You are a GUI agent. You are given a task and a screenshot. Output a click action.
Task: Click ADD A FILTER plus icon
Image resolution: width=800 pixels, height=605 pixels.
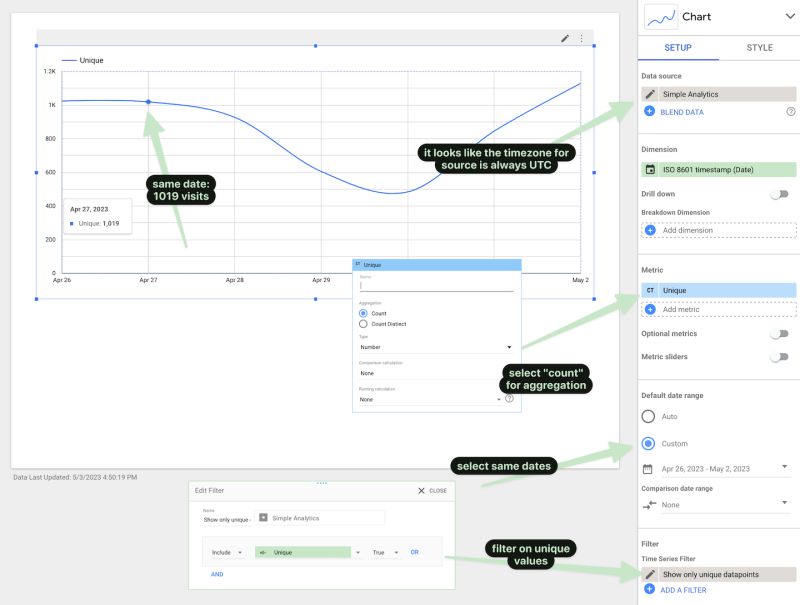[x=651, y=589]
